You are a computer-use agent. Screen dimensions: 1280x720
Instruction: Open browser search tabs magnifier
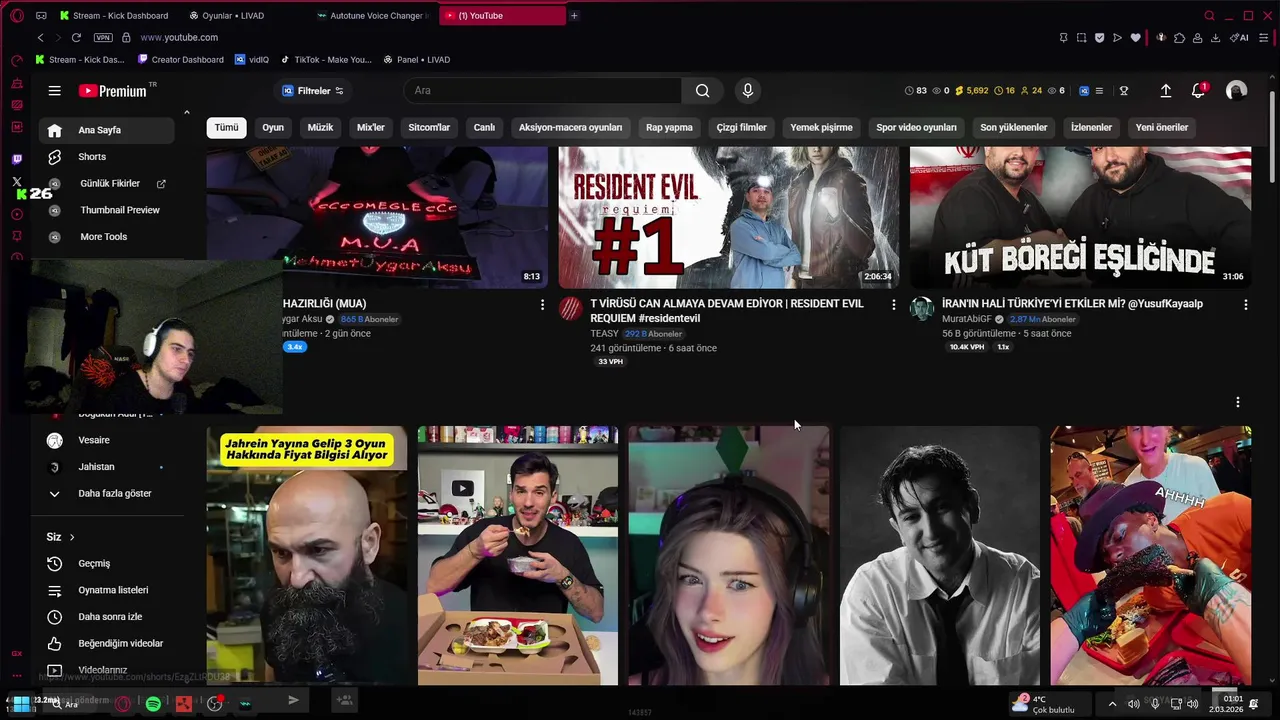(1209, 16)
